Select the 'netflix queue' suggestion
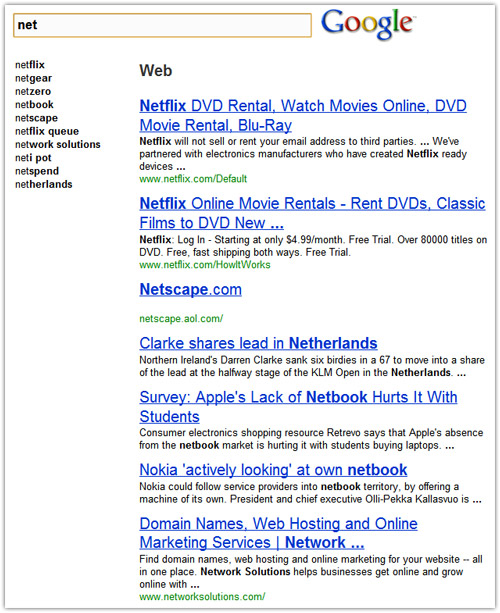The height and width of the screenshot is (613, 500). 47,131
